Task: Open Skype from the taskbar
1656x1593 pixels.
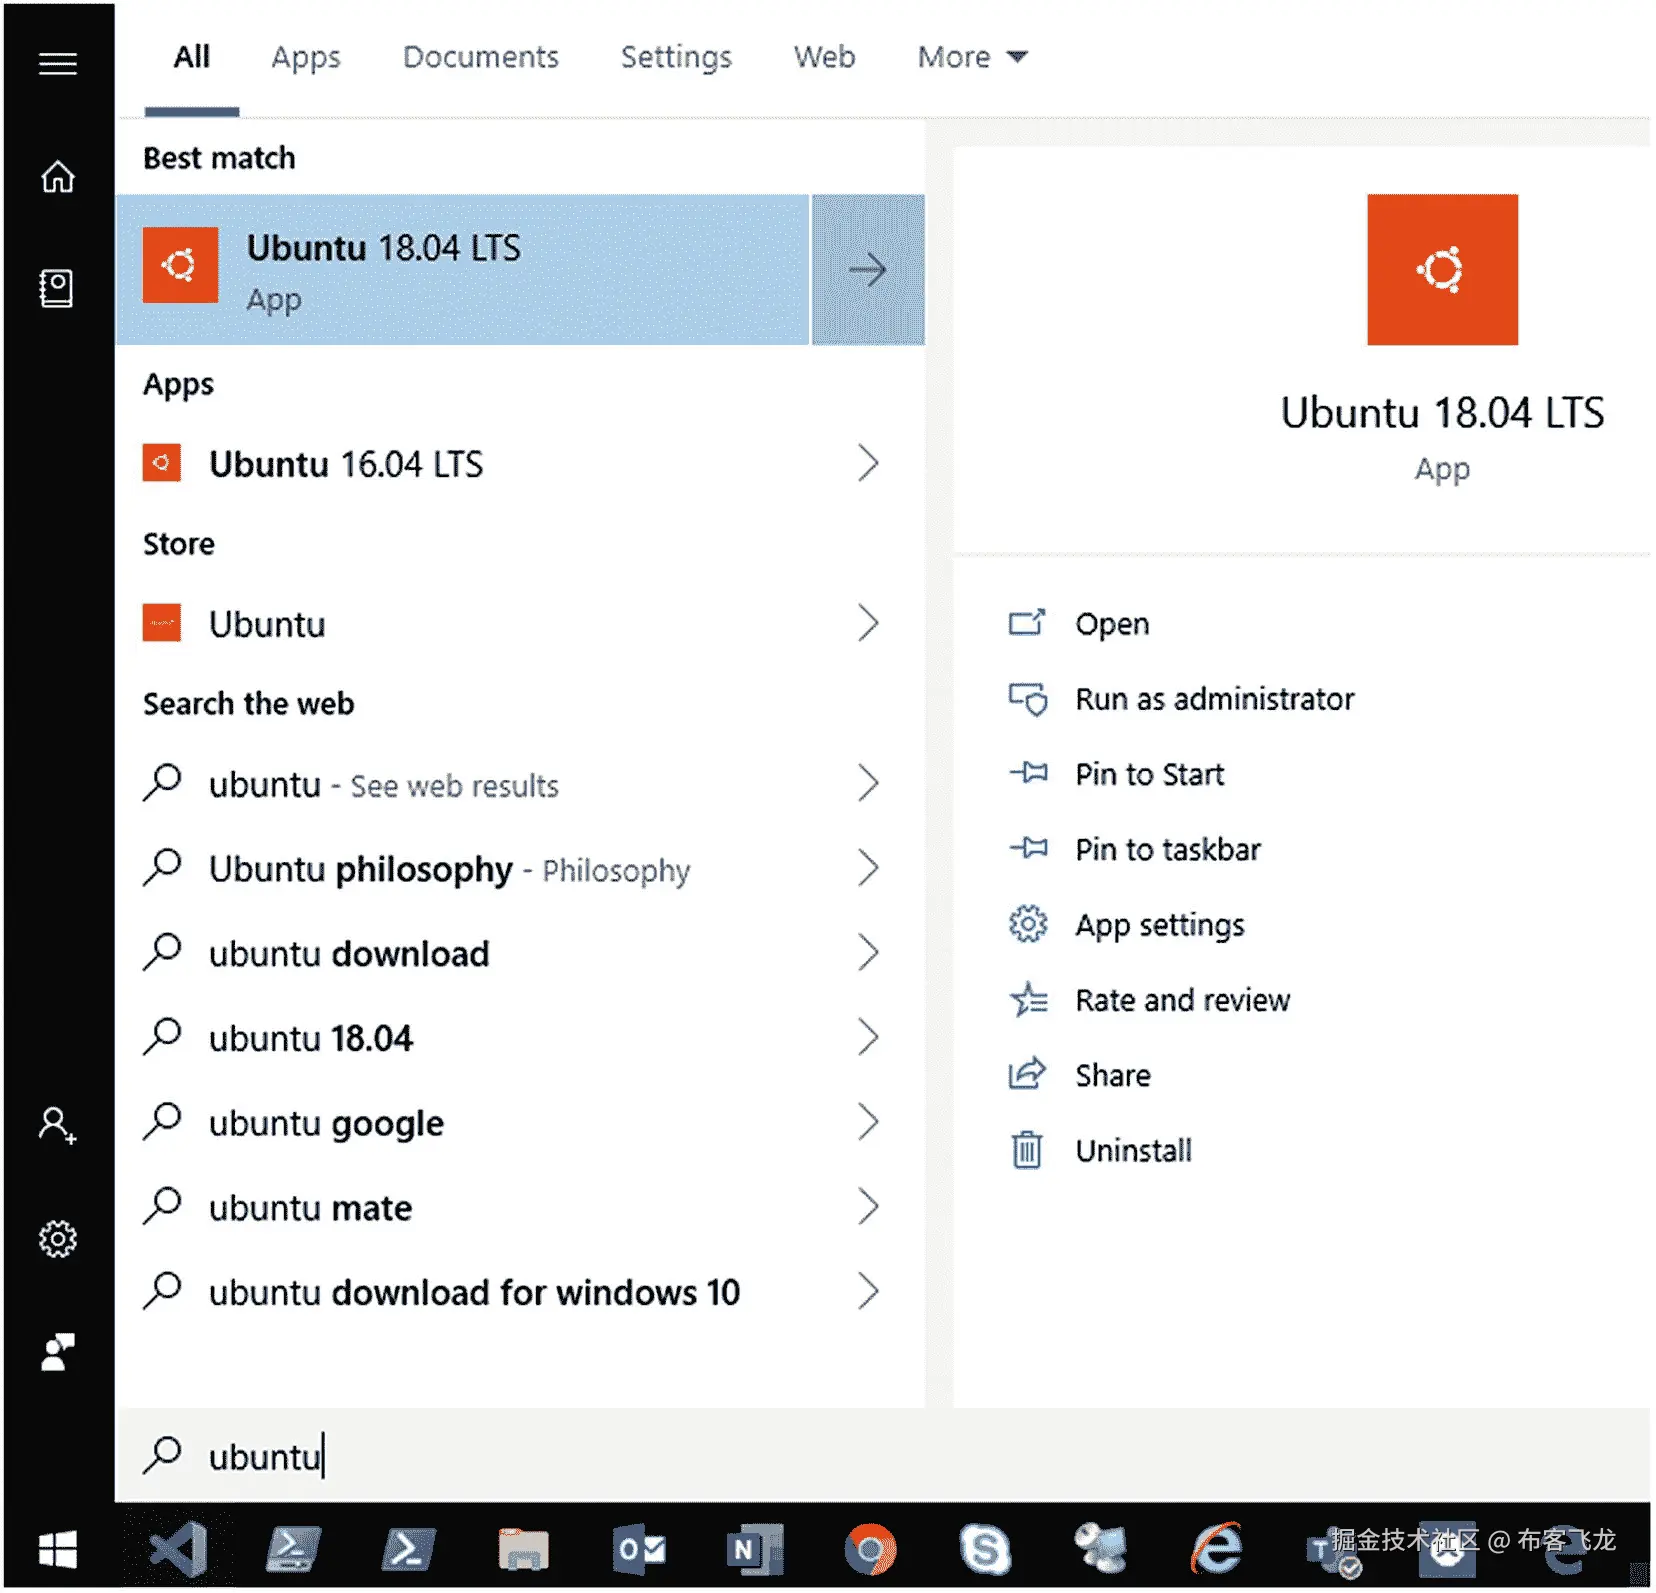Action: tap(985, 1549)
